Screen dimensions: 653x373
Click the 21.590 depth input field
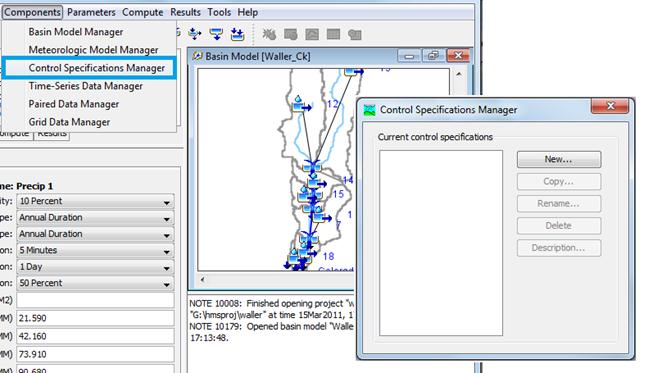[95, 318]
